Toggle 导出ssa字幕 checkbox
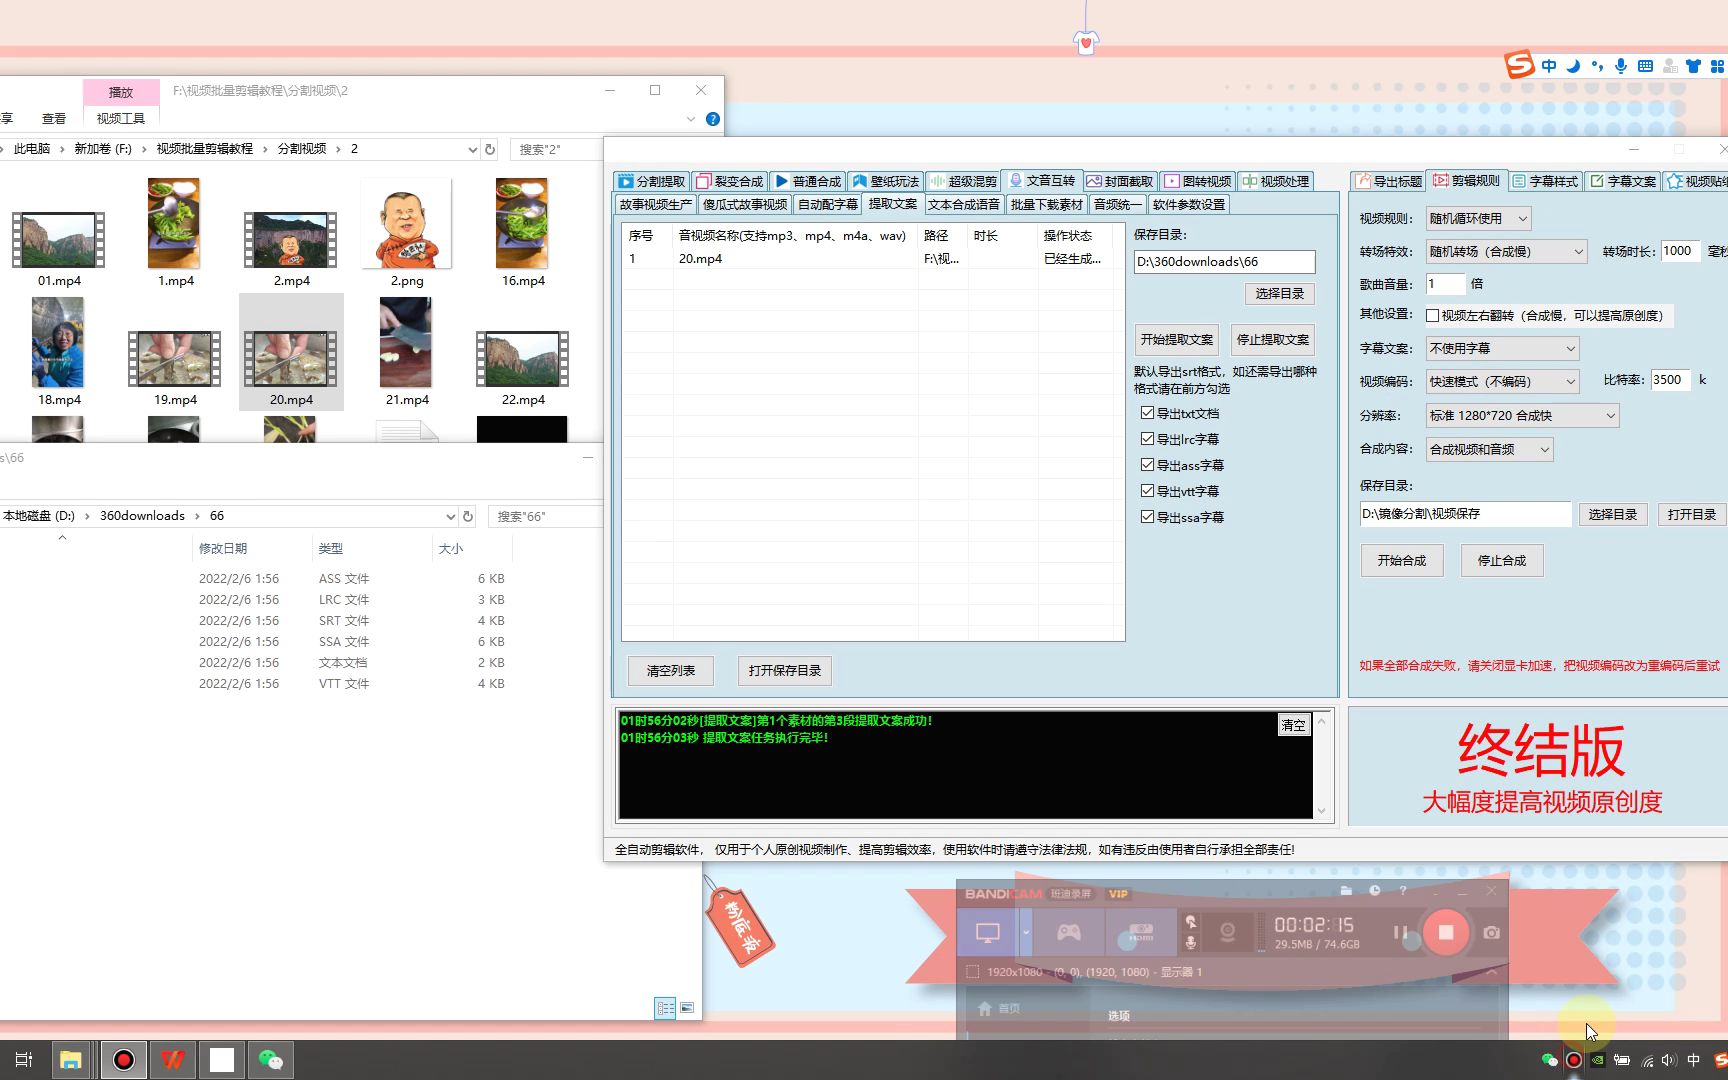 (x=1147, y=517)
